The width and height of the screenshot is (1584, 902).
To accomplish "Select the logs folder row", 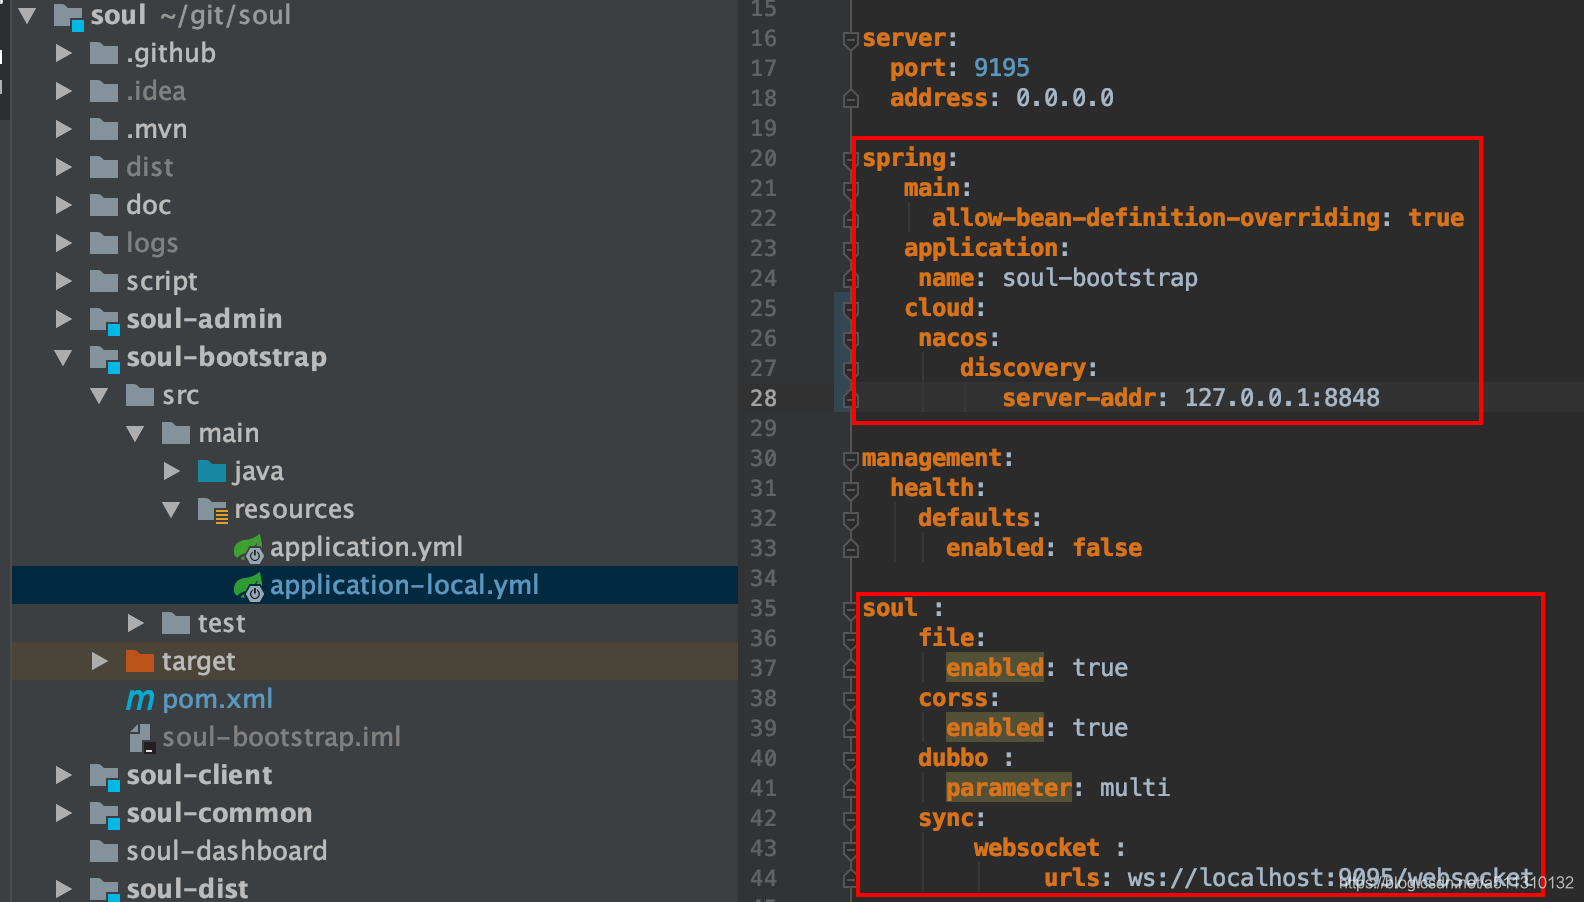I will click(x=375, y=243).
